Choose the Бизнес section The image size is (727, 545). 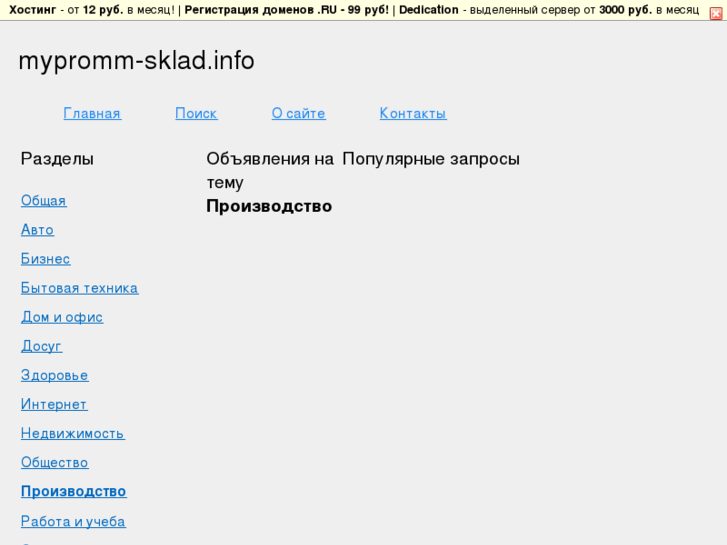(x=45, y=259)
